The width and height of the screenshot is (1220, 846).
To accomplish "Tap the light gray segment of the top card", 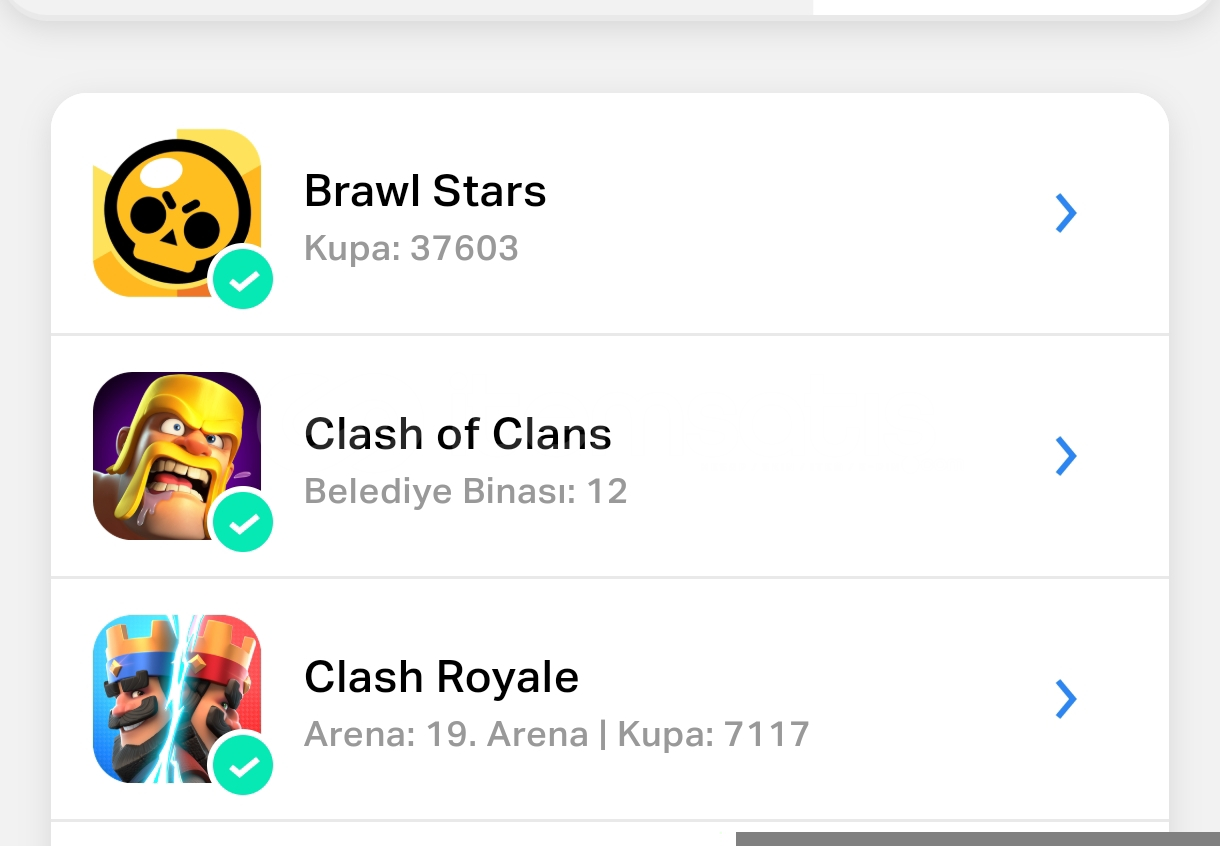I will (415, 7).
